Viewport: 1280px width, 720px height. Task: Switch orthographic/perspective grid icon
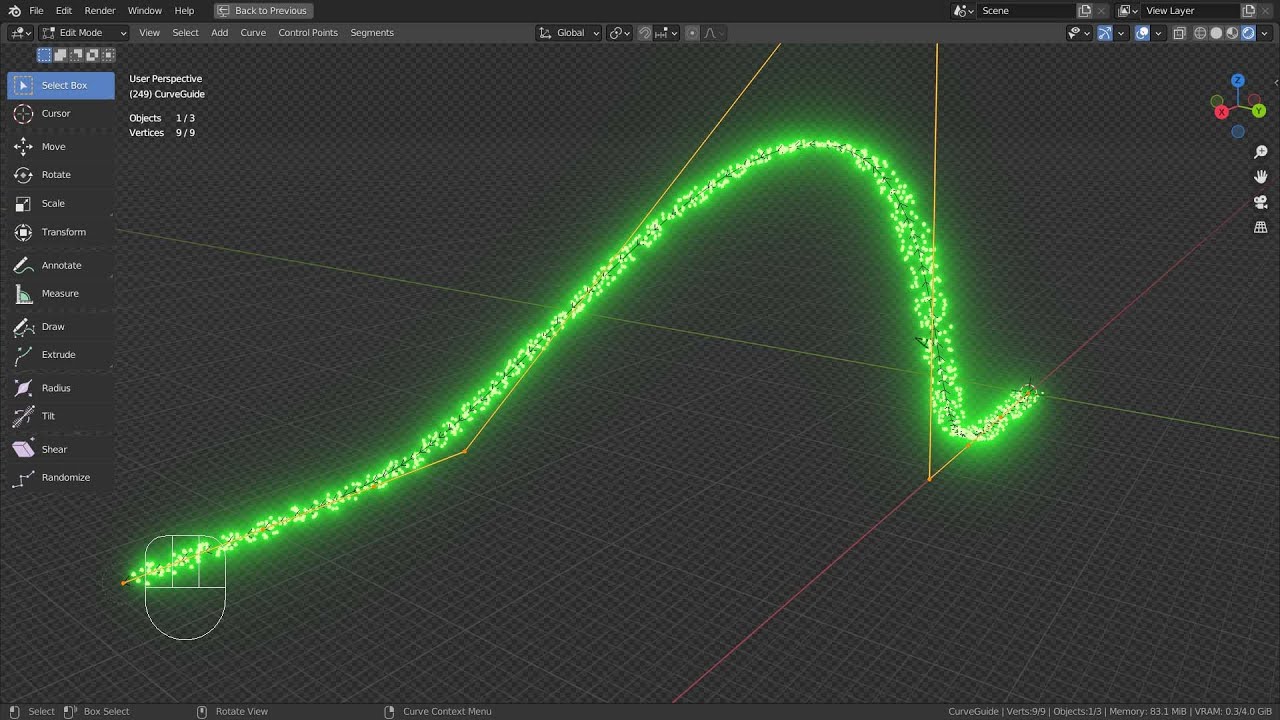pos(1261,227)
